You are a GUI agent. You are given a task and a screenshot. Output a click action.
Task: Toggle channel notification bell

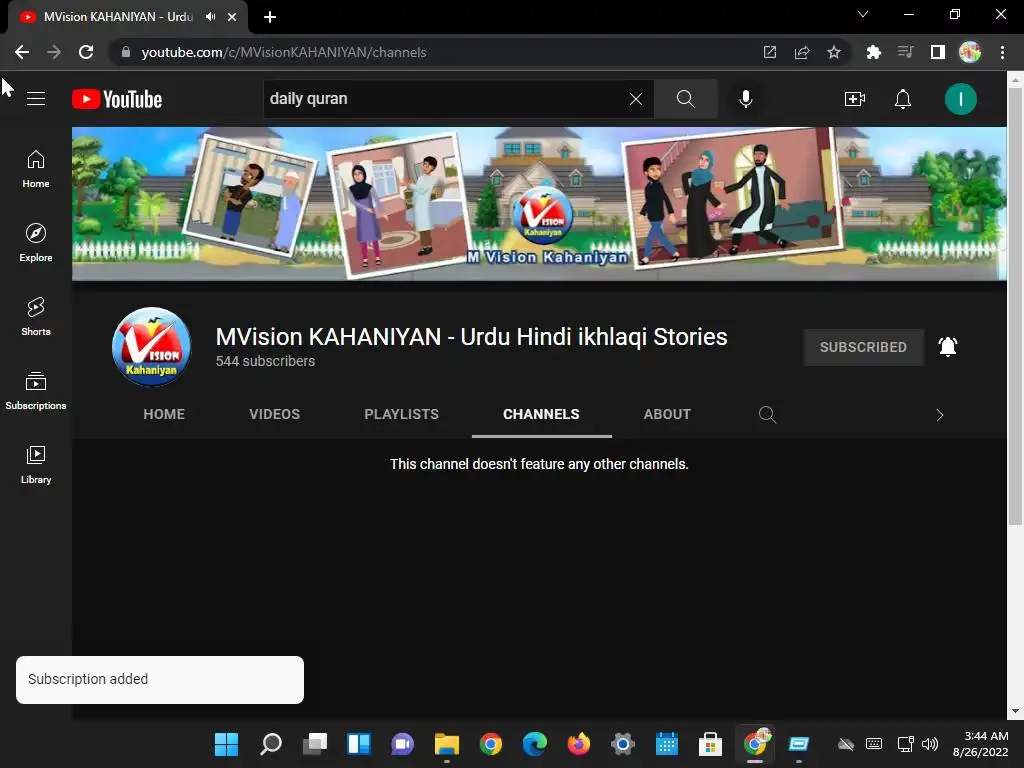[948, 347]
